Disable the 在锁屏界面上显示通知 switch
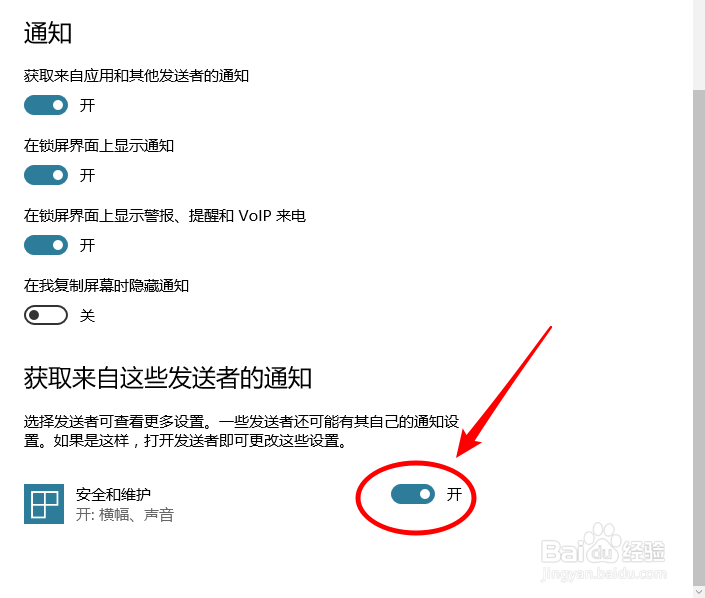The width and height of the screenshot is (705, 598). 46,175
